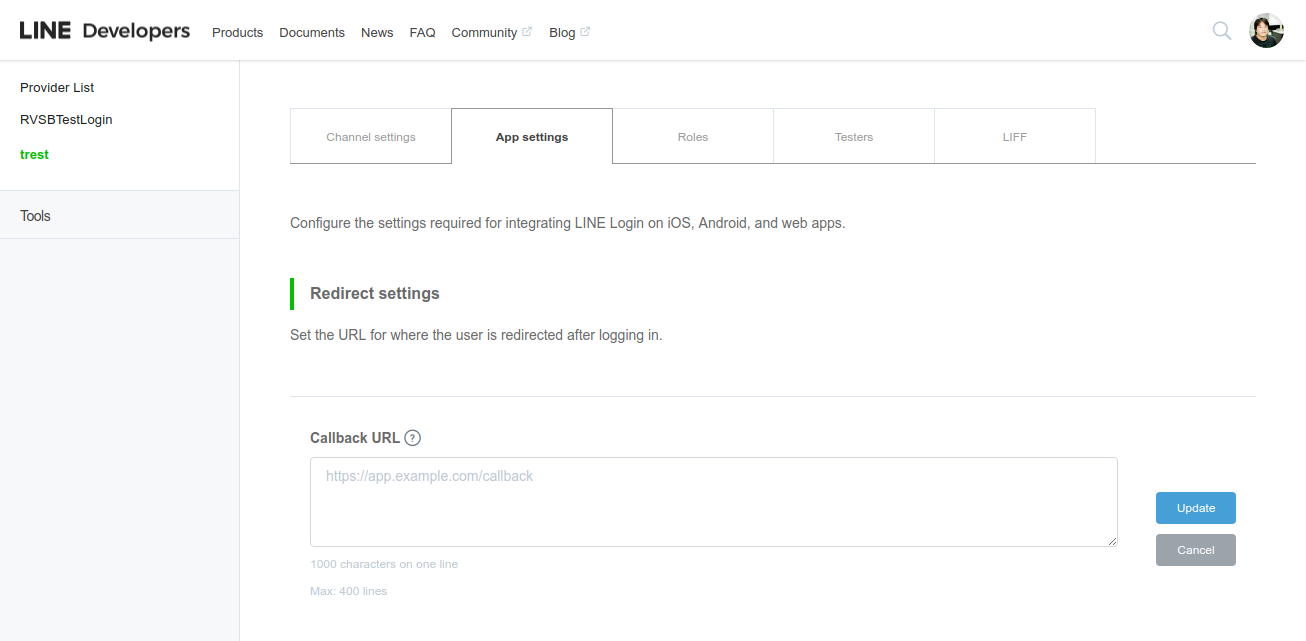Open the FAQ page
Image resolution: width=1306 pixels, height=641 pixels.
click(x=422, y=32)
